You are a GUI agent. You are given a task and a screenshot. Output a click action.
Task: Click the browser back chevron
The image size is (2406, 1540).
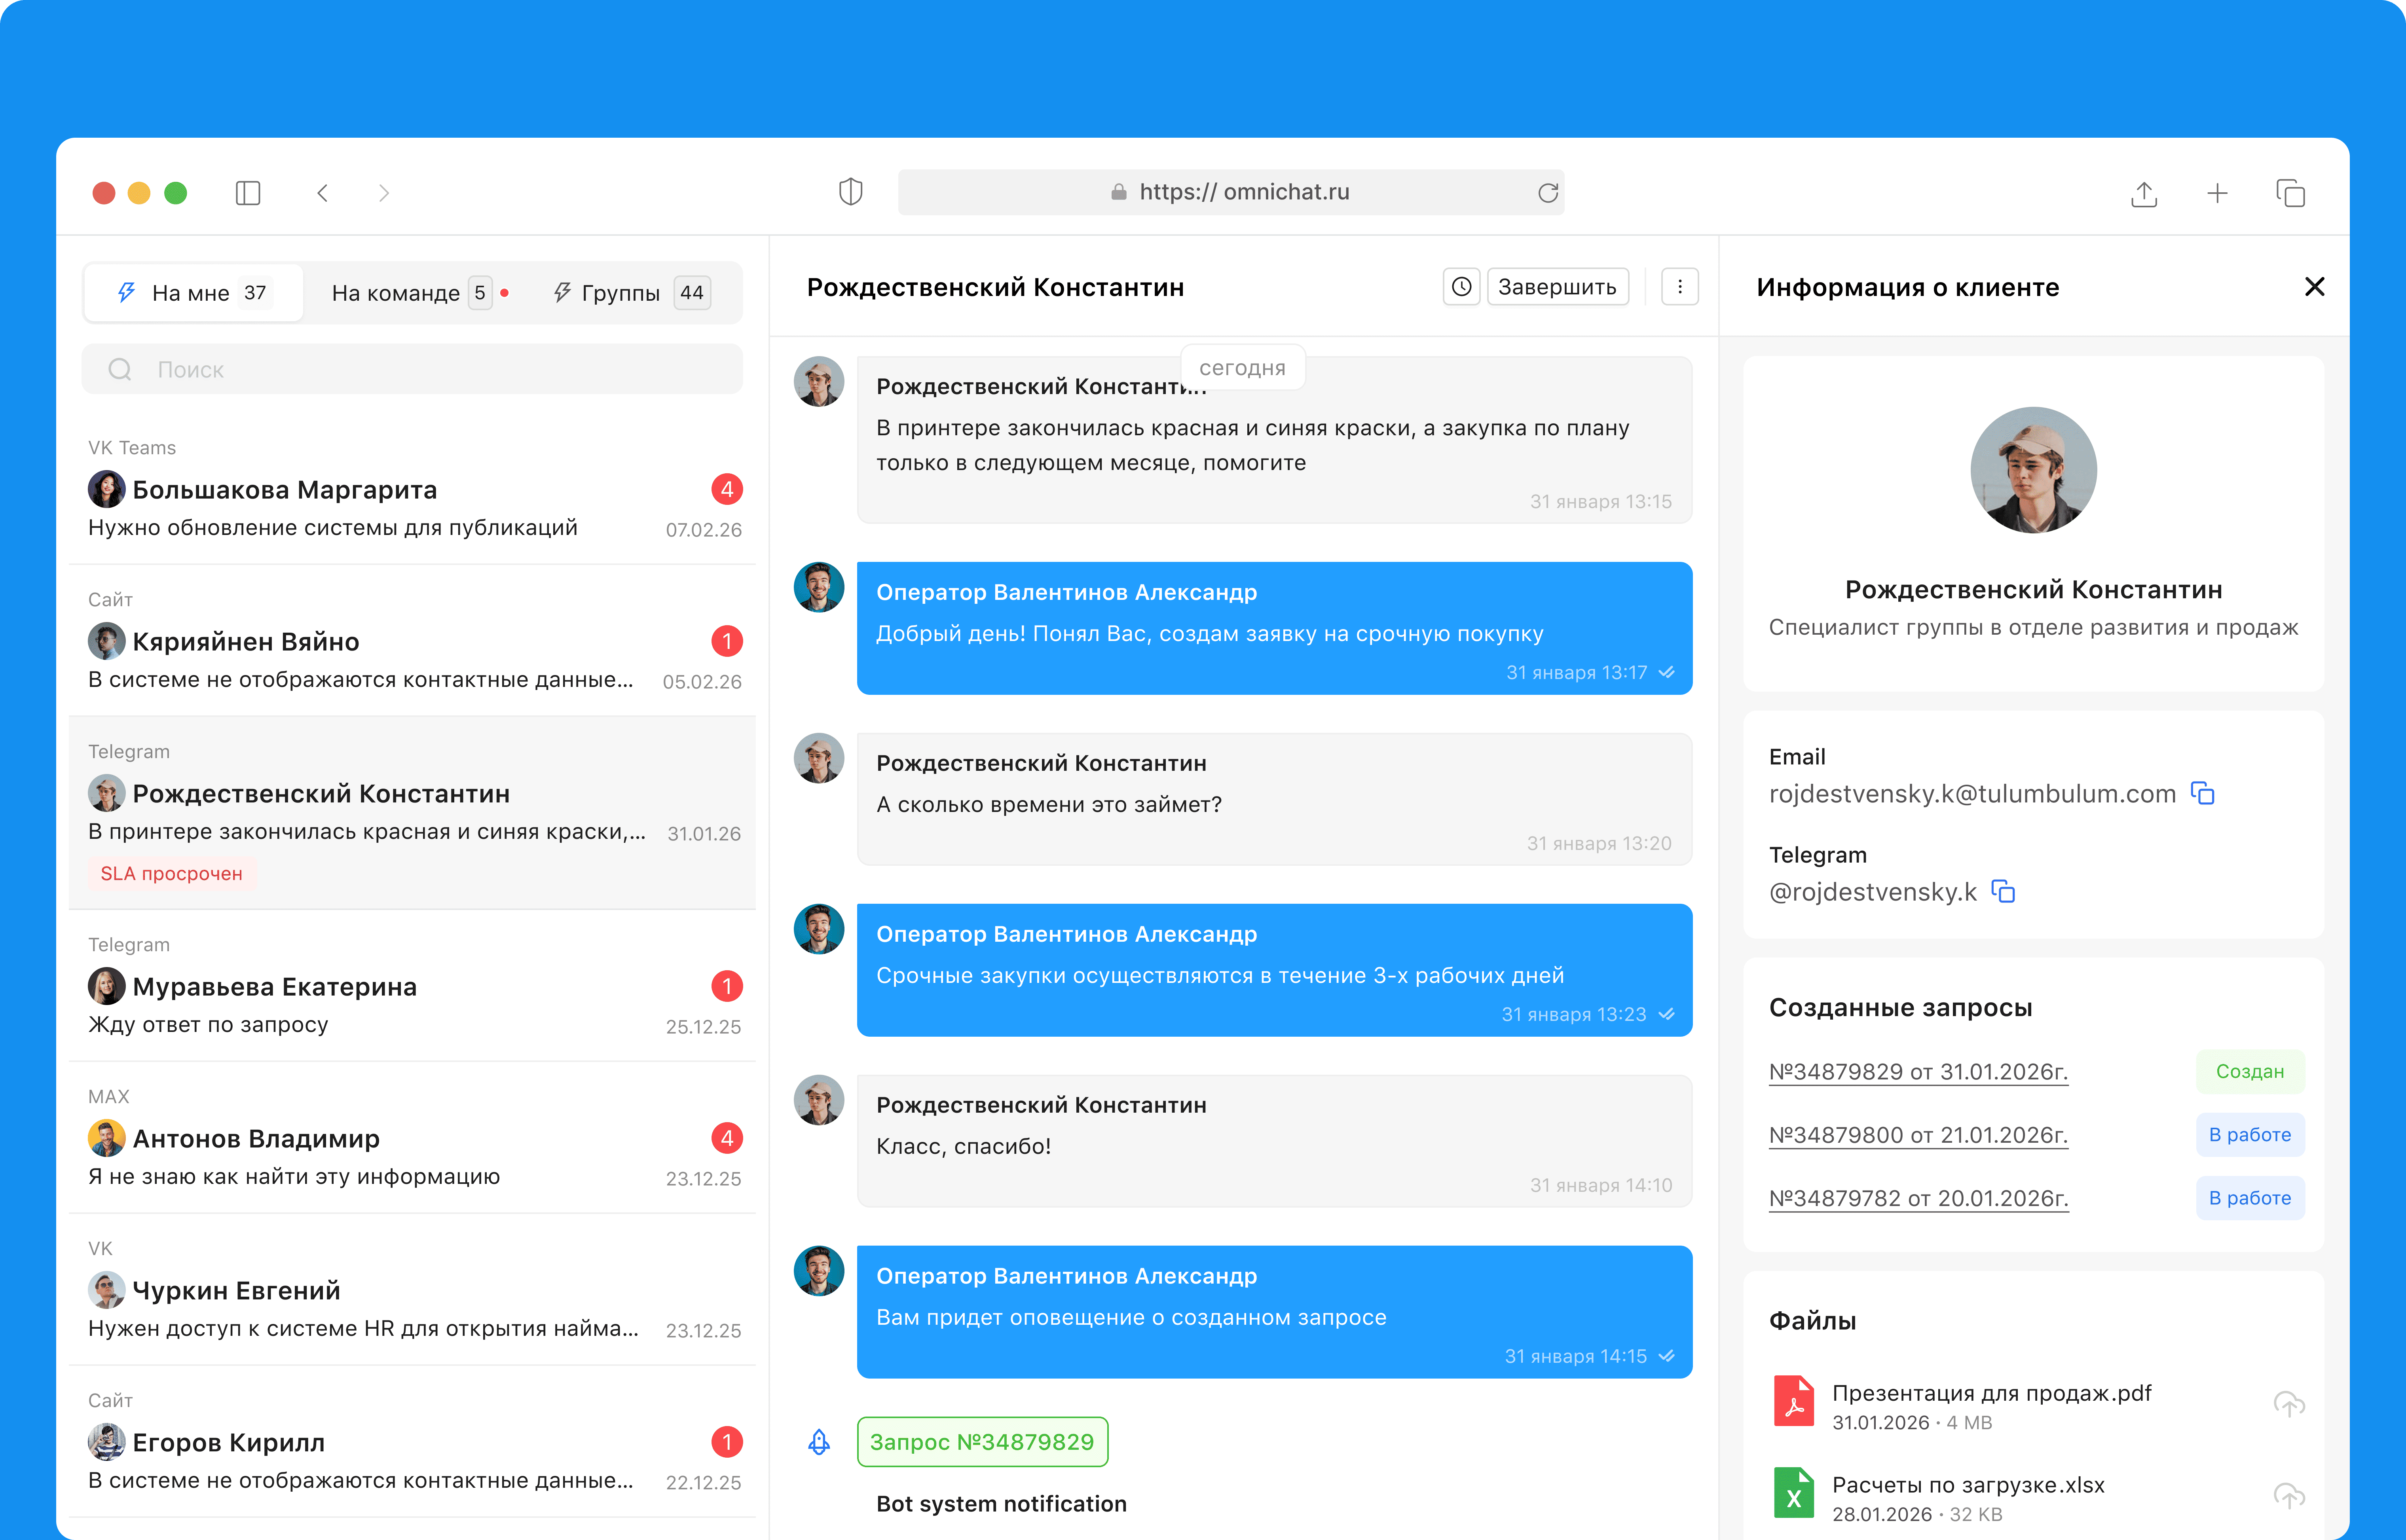(x=322, y=193)
